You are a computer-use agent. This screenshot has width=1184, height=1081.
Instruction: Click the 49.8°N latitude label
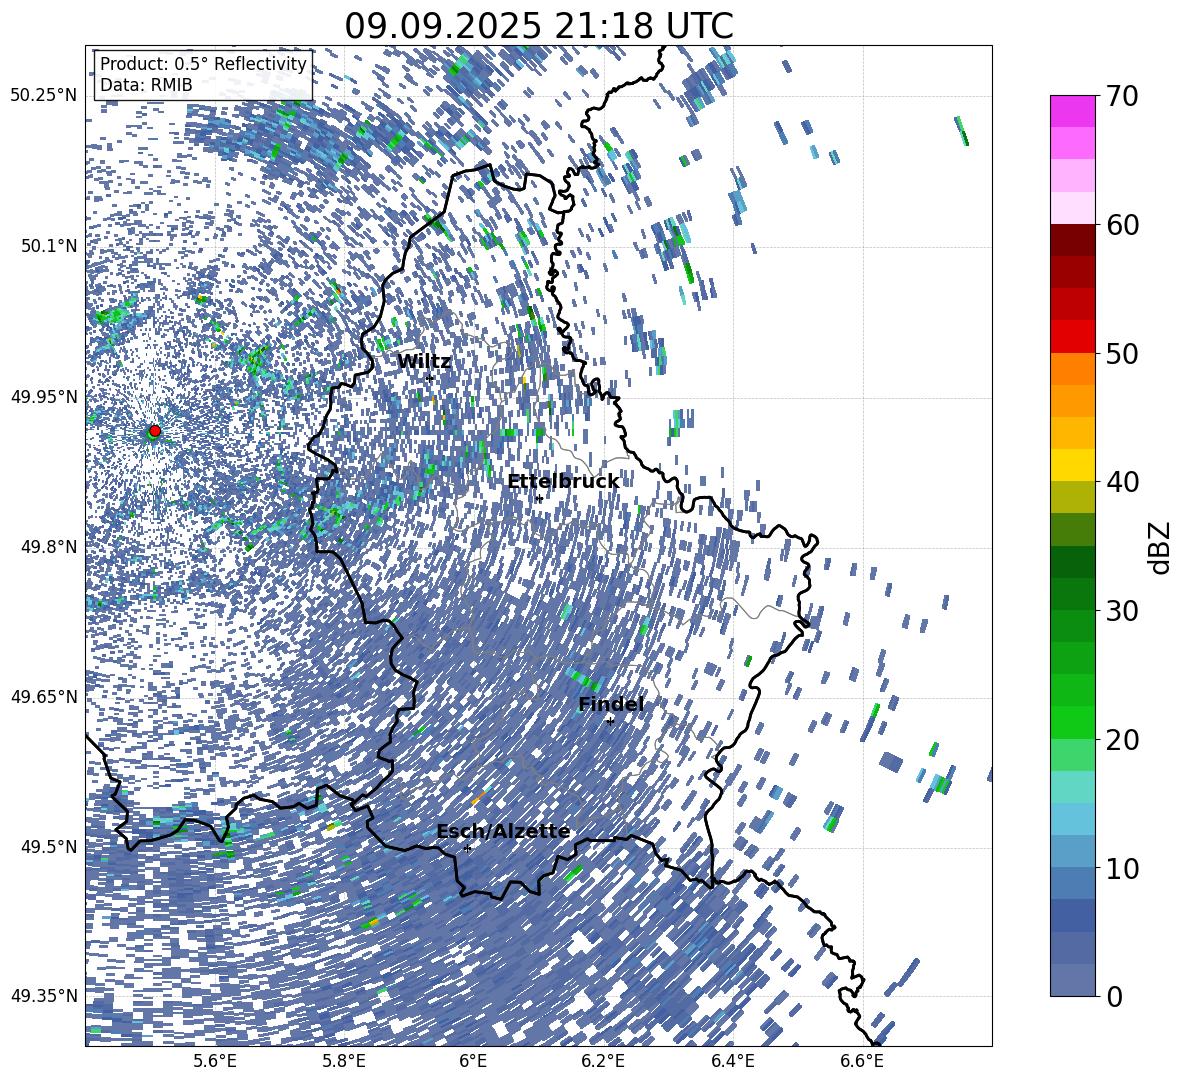pos(48,547)
